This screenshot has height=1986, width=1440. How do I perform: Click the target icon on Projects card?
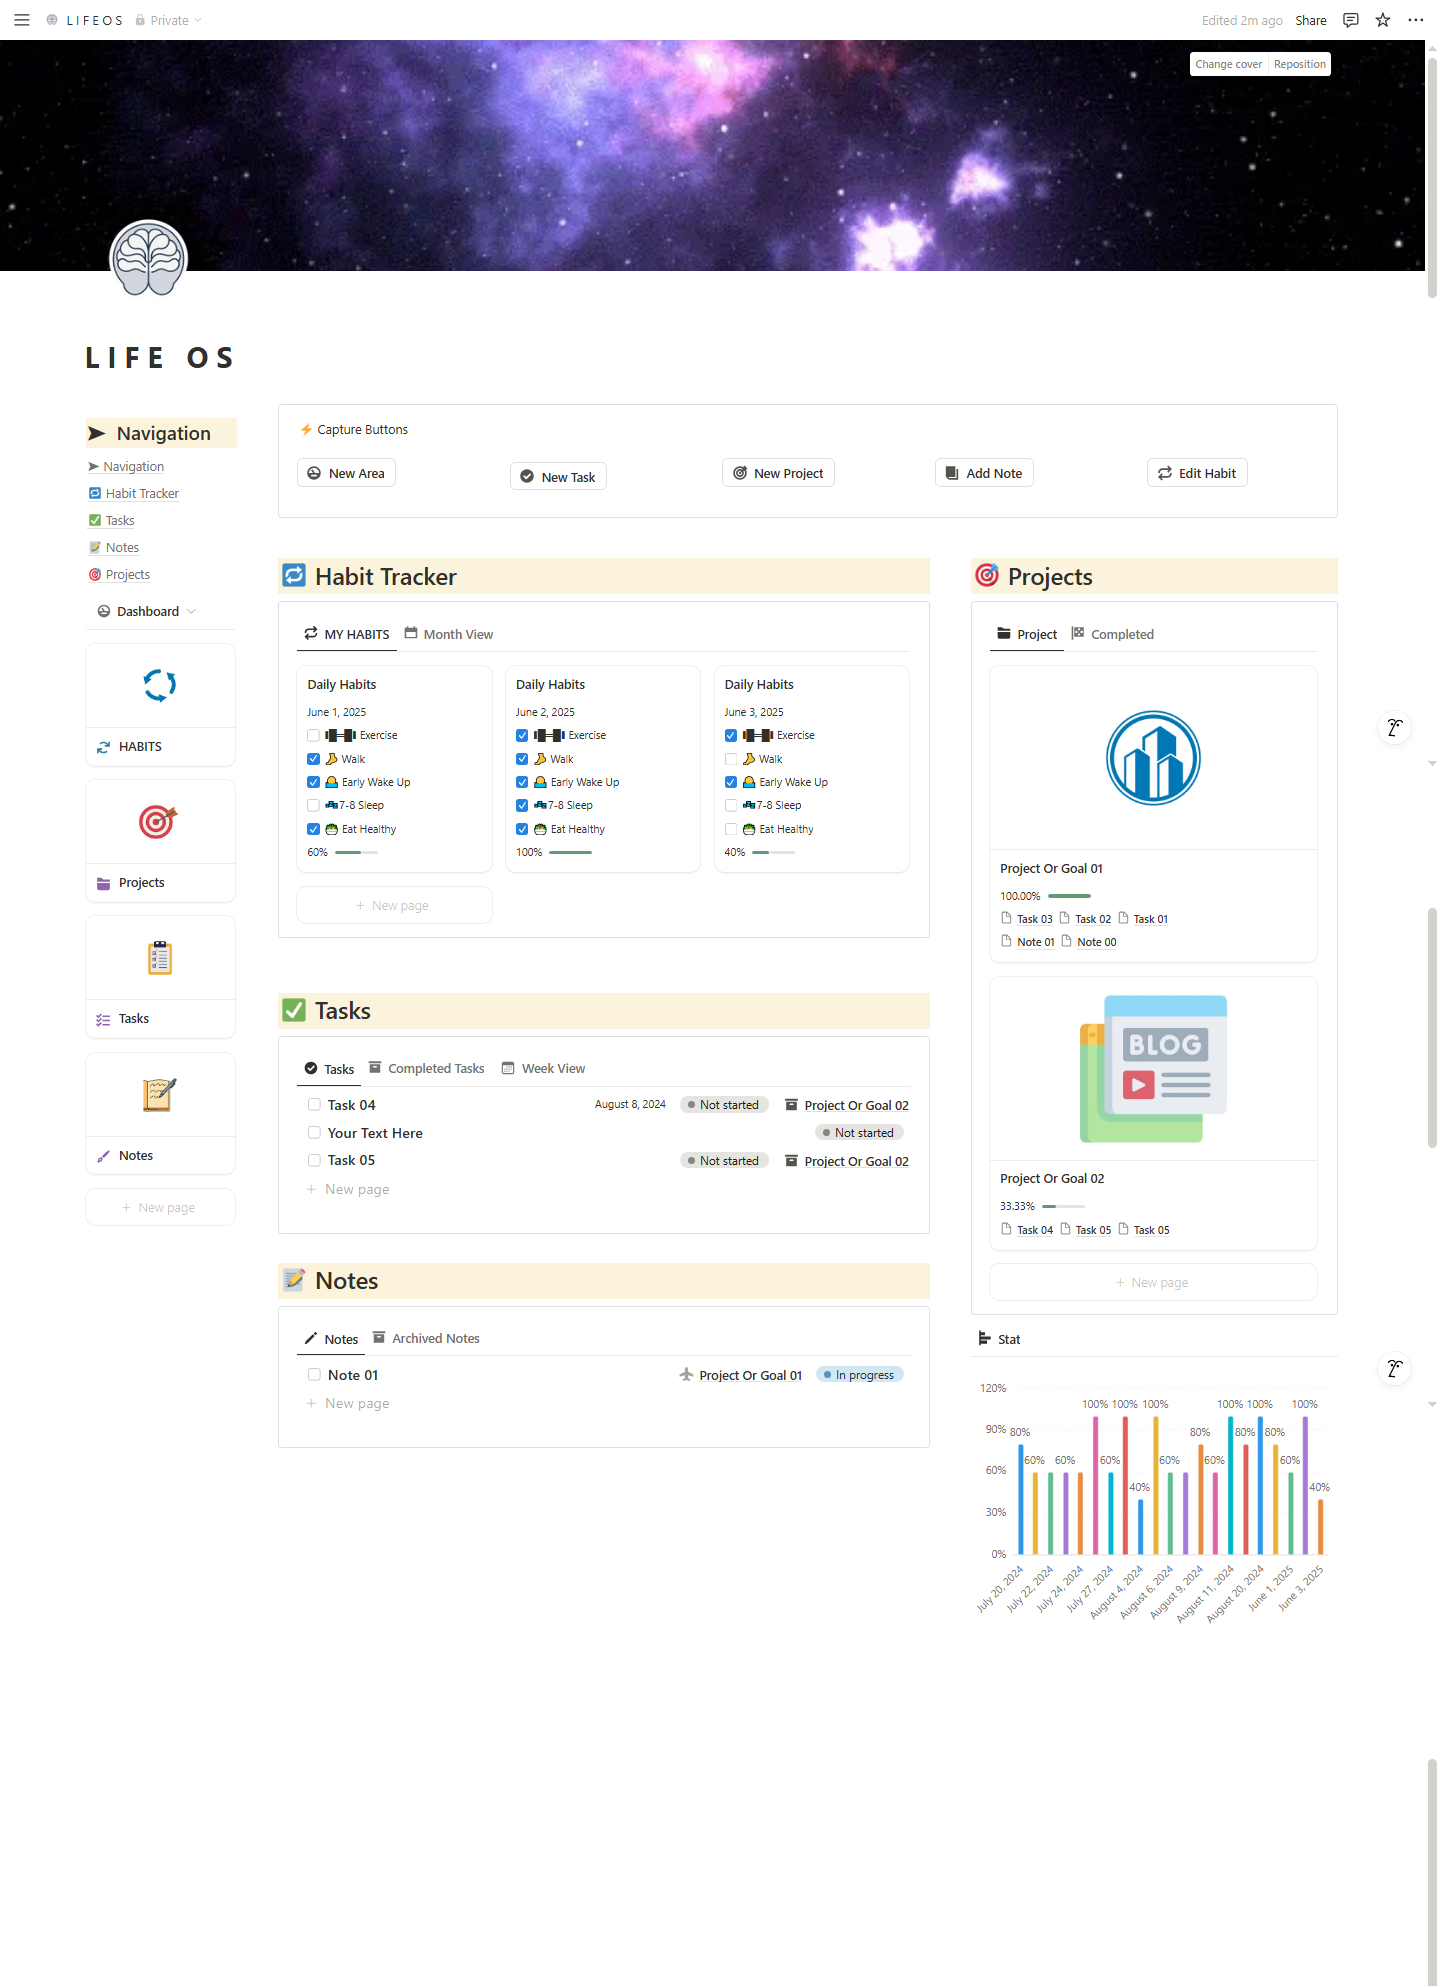tap(158, 822)
